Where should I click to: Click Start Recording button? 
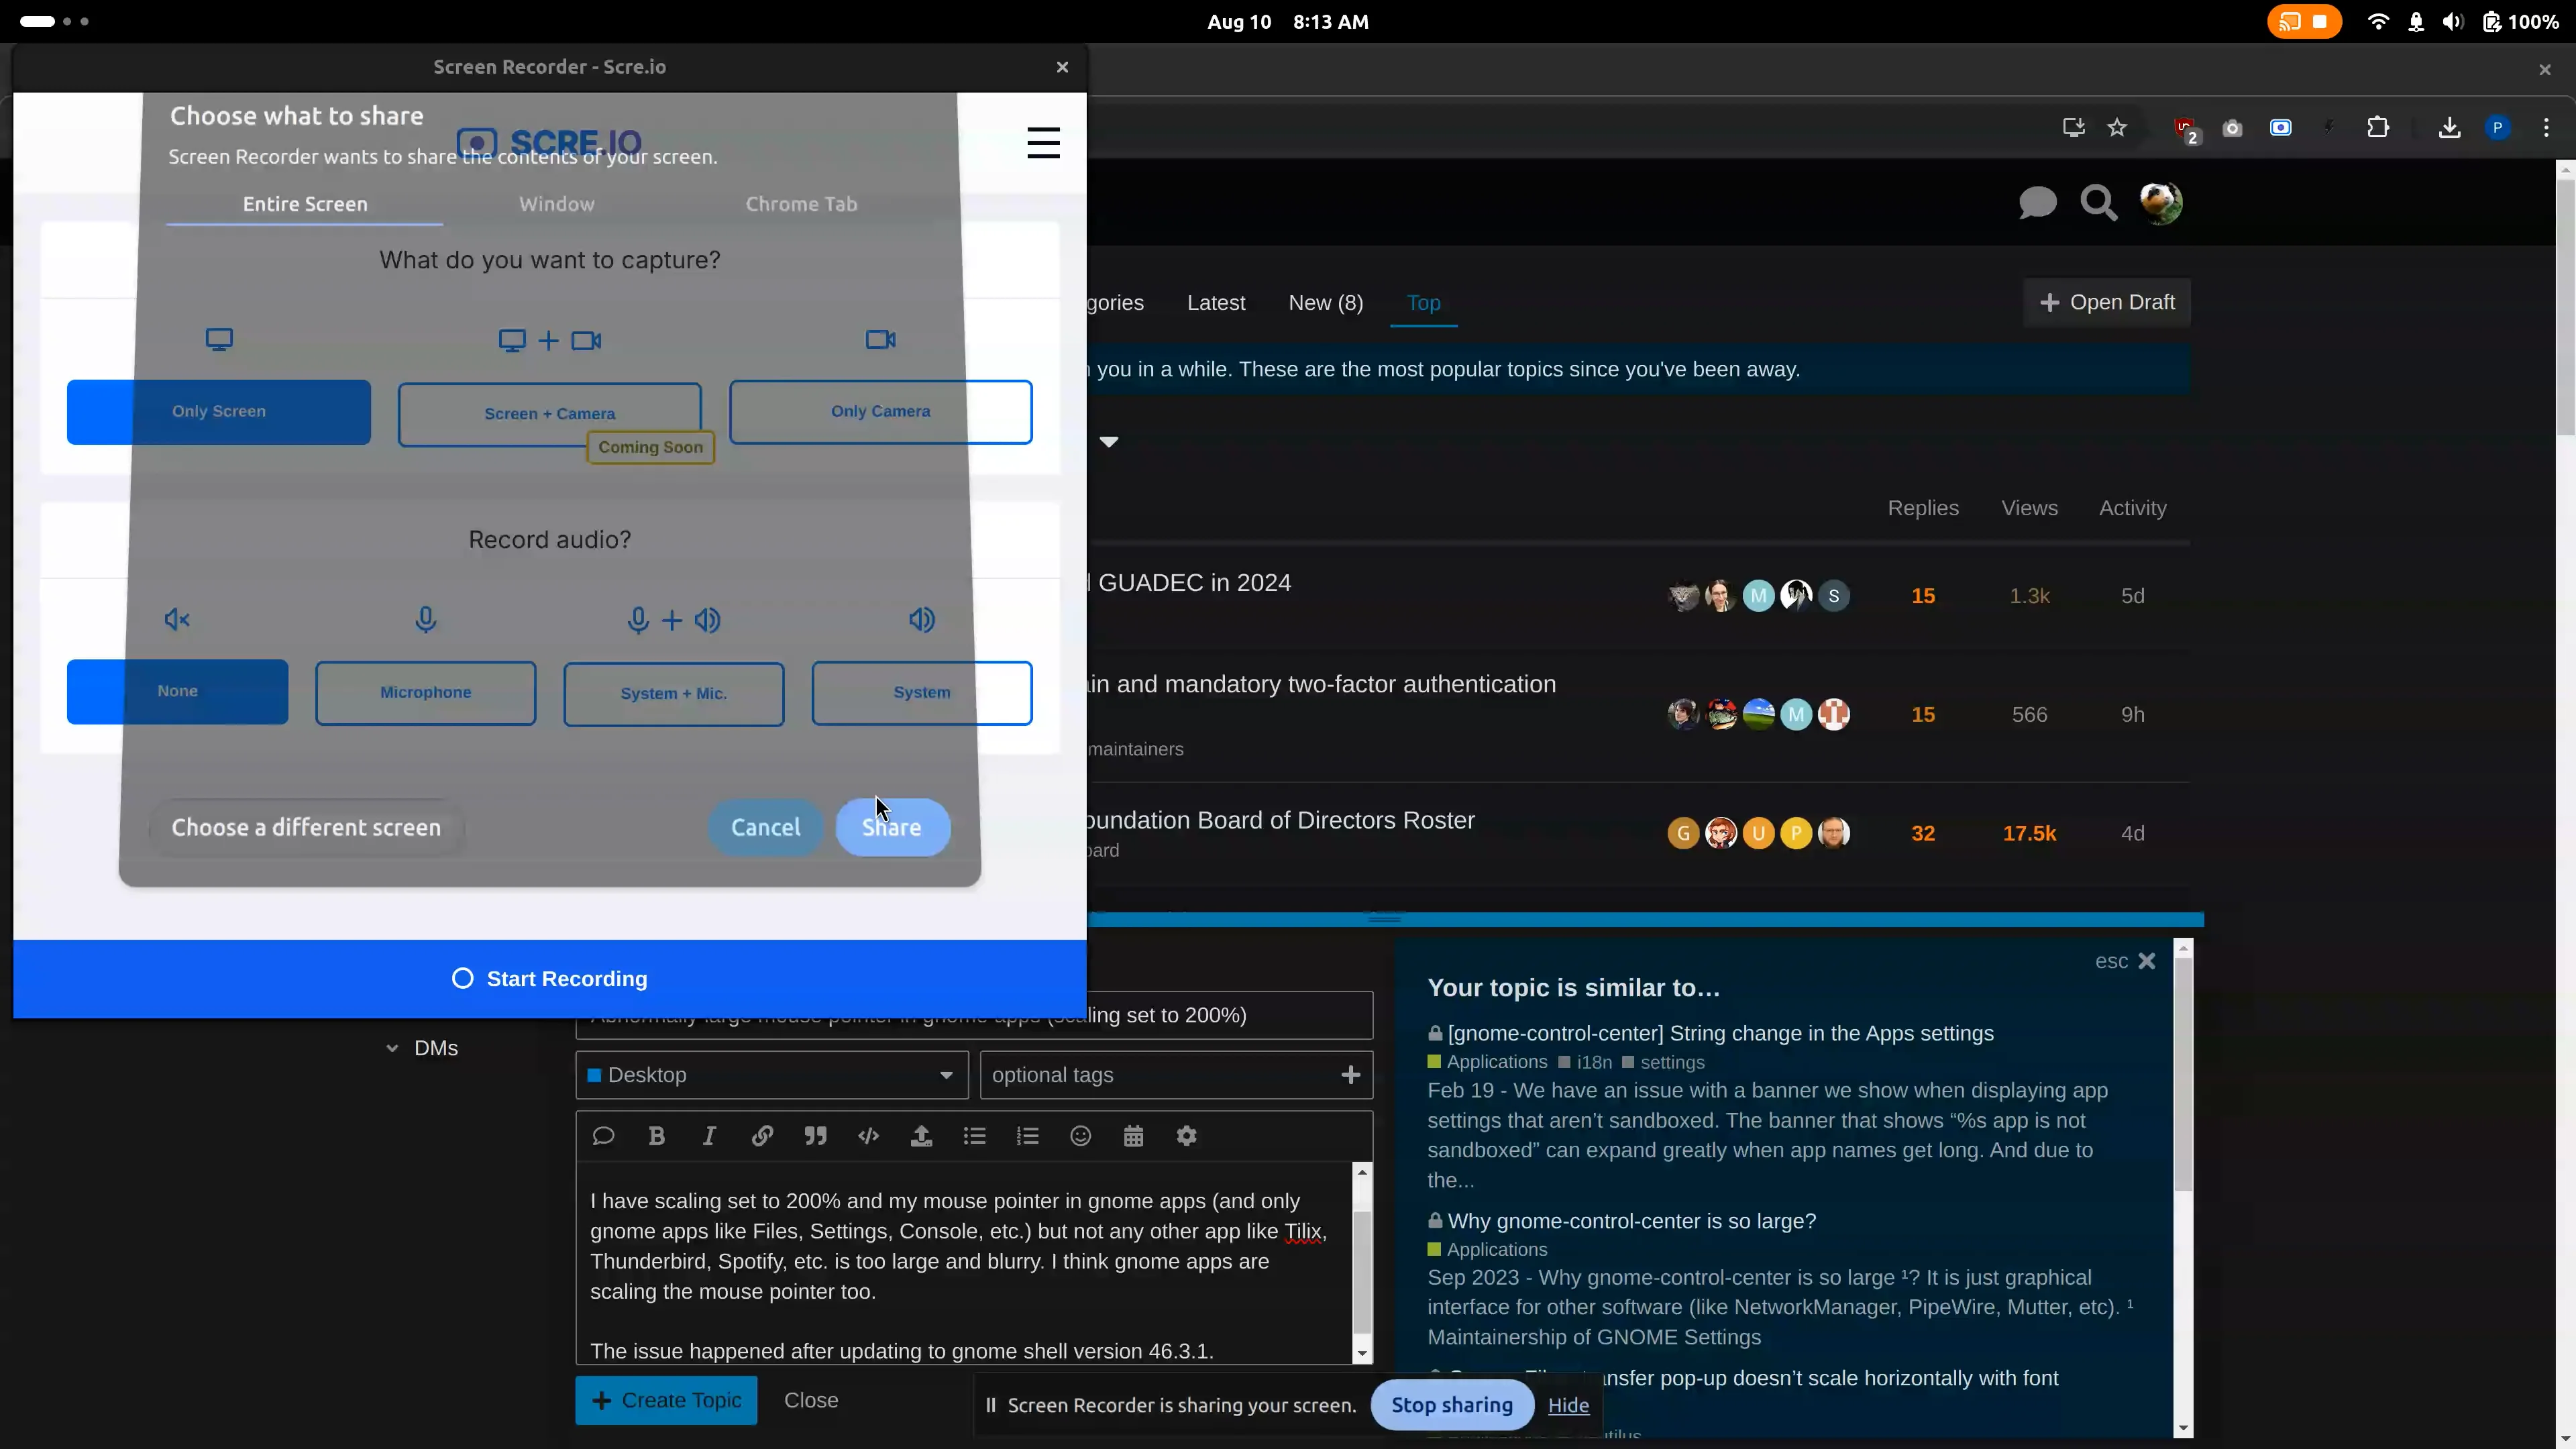tap(549, 979)
